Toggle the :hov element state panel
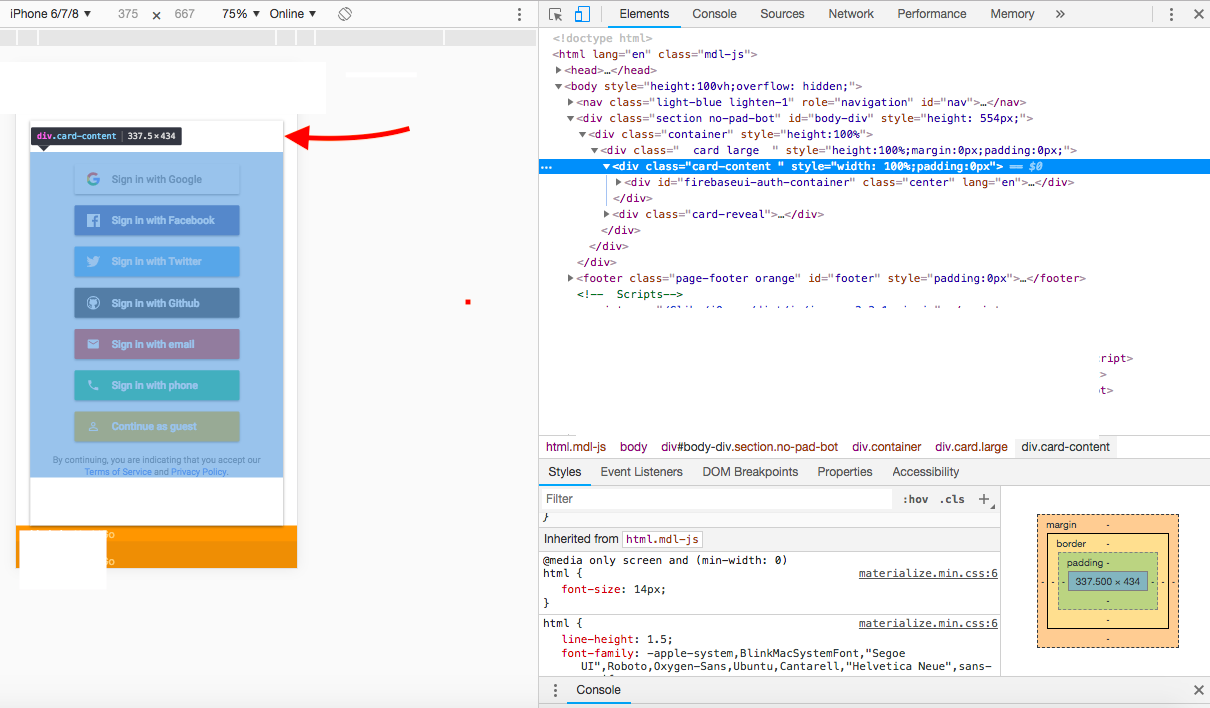 pos(915,499)
